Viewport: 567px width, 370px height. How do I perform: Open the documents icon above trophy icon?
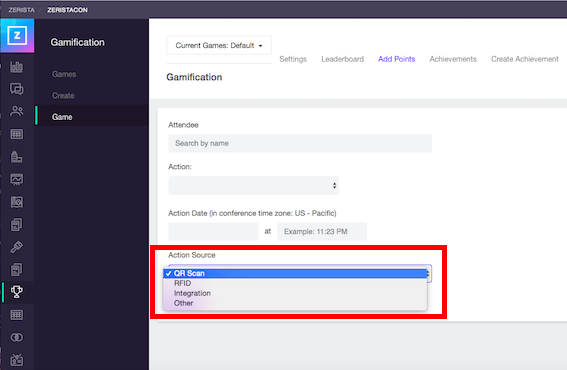(x=17, y=269)
